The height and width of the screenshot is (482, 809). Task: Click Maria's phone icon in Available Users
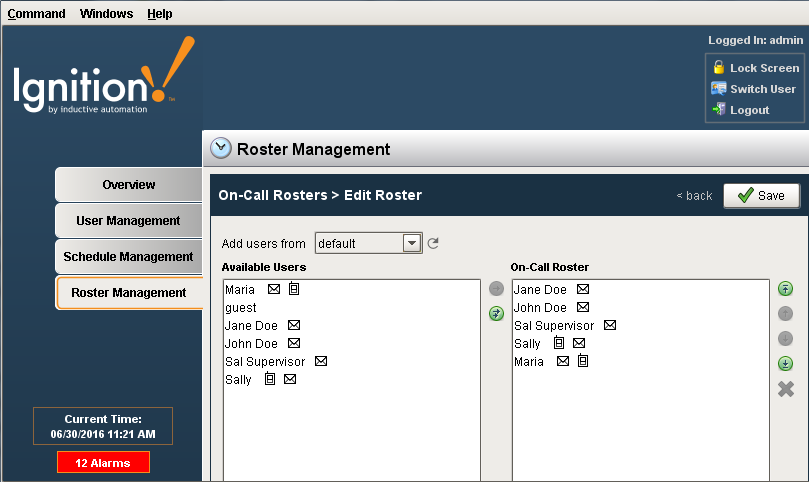pos(294,288)
